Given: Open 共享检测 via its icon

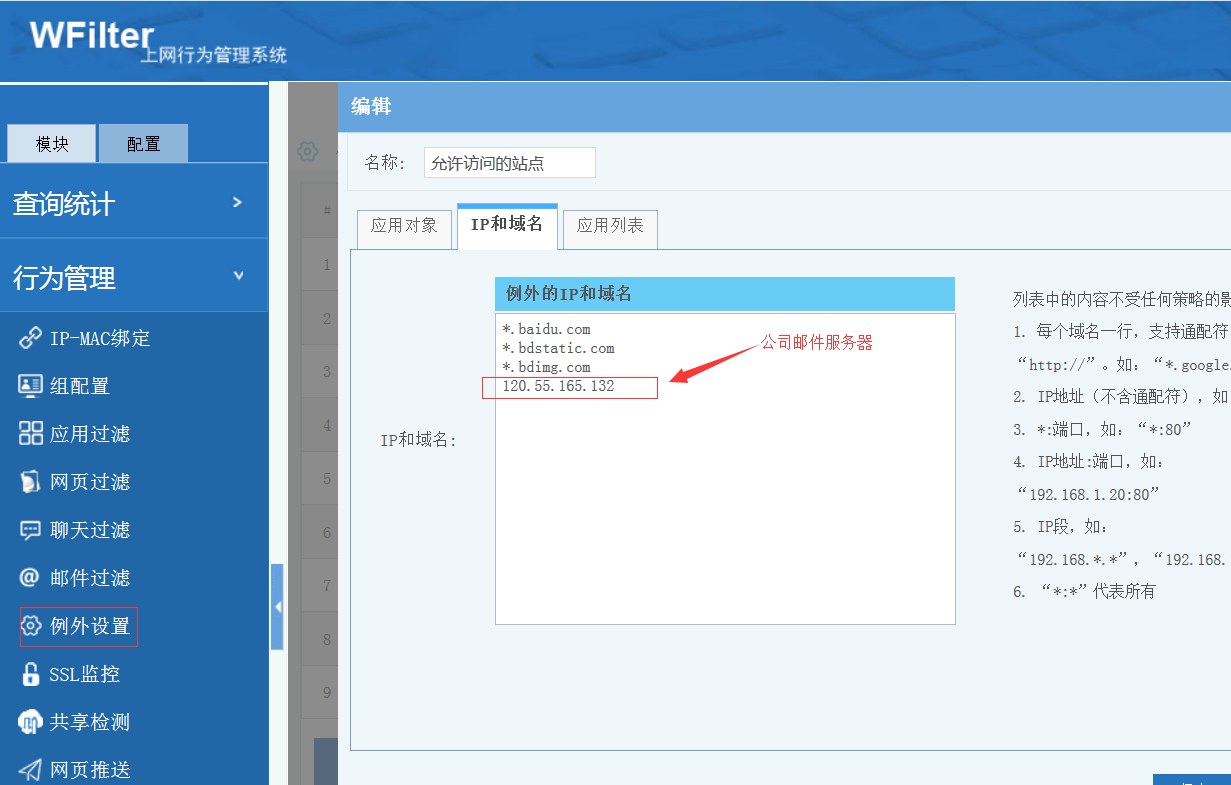Looking at the screenshot, I should (31, 722).
